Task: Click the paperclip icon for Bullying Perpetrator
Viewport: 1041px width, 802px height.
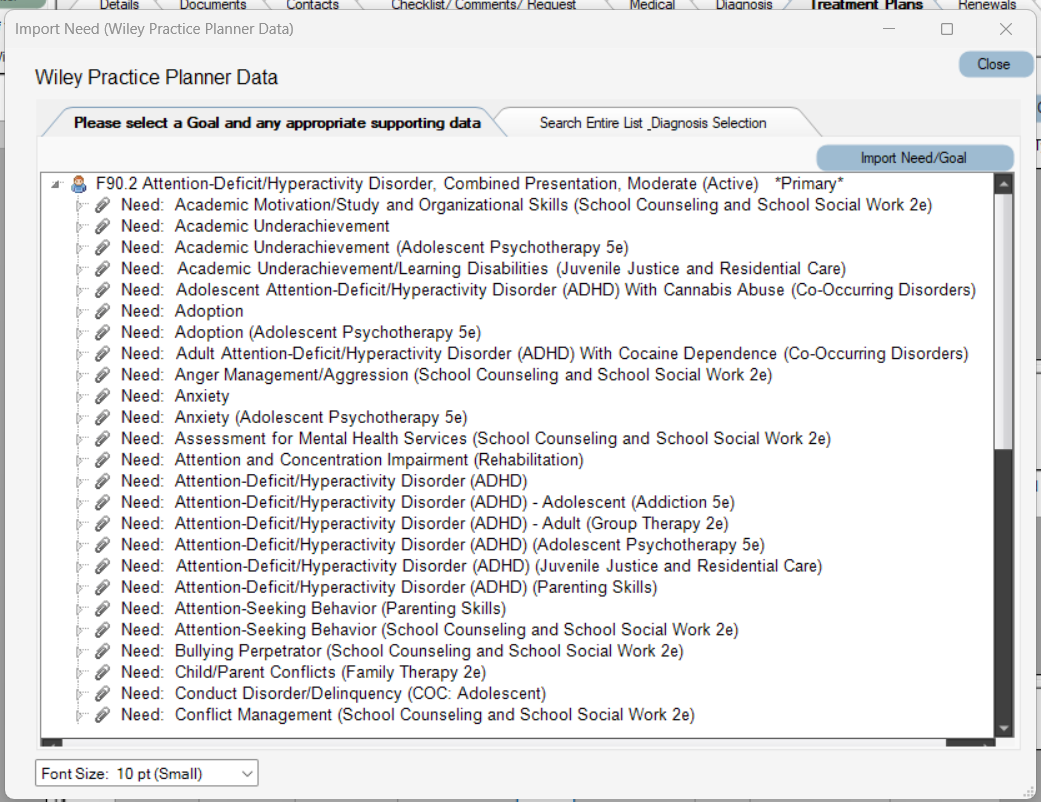Action: (104, 650)
